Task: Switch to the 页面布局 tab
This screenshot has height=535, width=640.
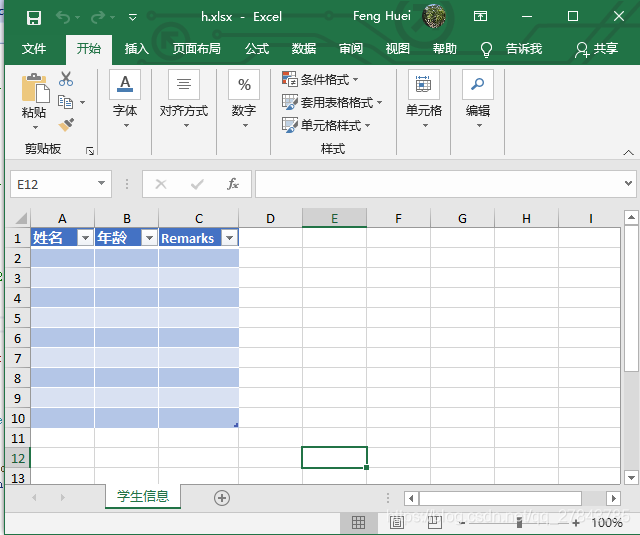Action: click(196, 49)
